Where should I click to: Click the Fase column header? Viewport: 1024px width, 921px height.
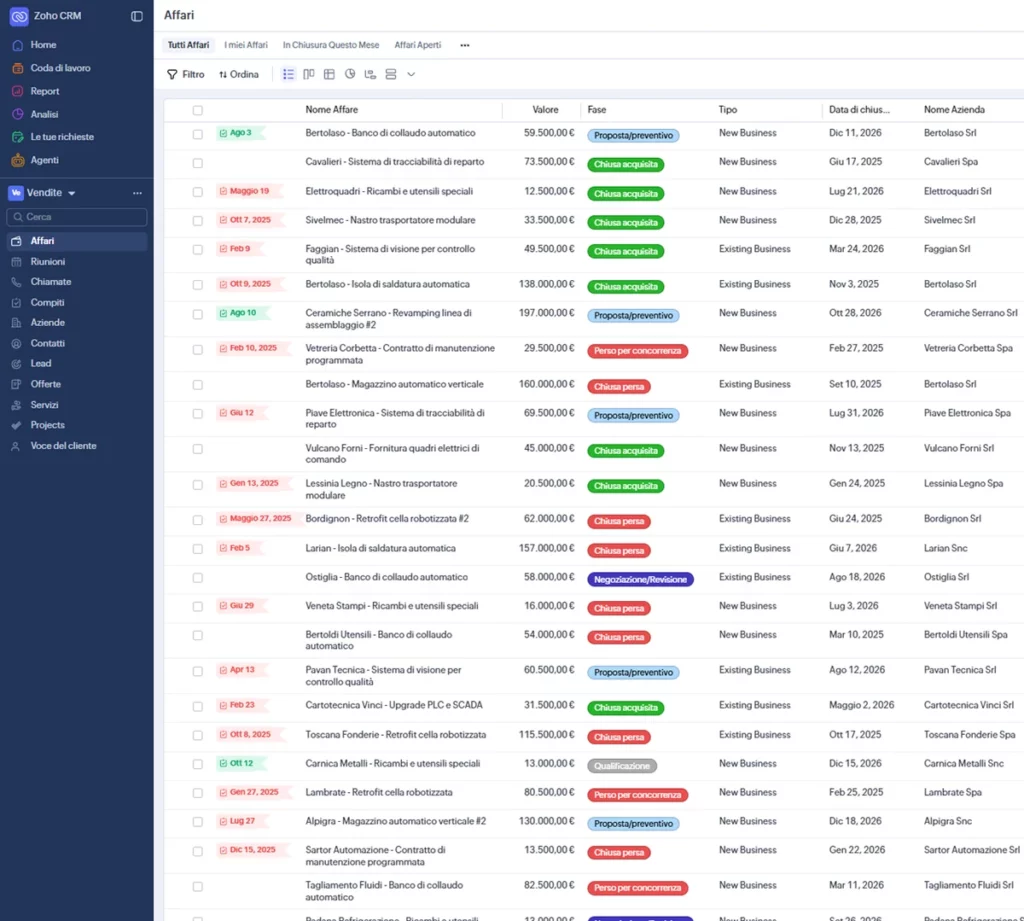coord(597,110)
